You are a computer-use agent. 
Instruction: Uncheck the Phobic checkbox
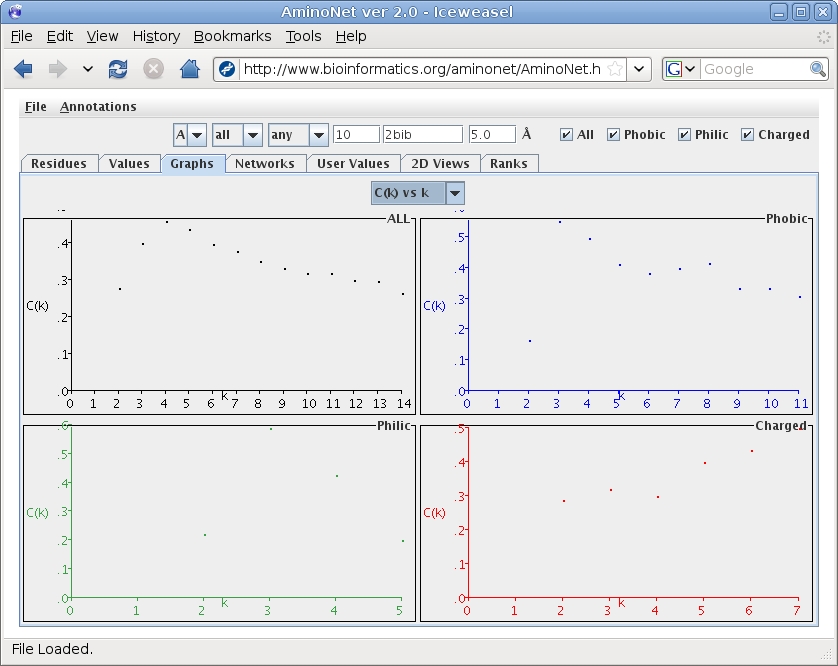pos(613,135)
